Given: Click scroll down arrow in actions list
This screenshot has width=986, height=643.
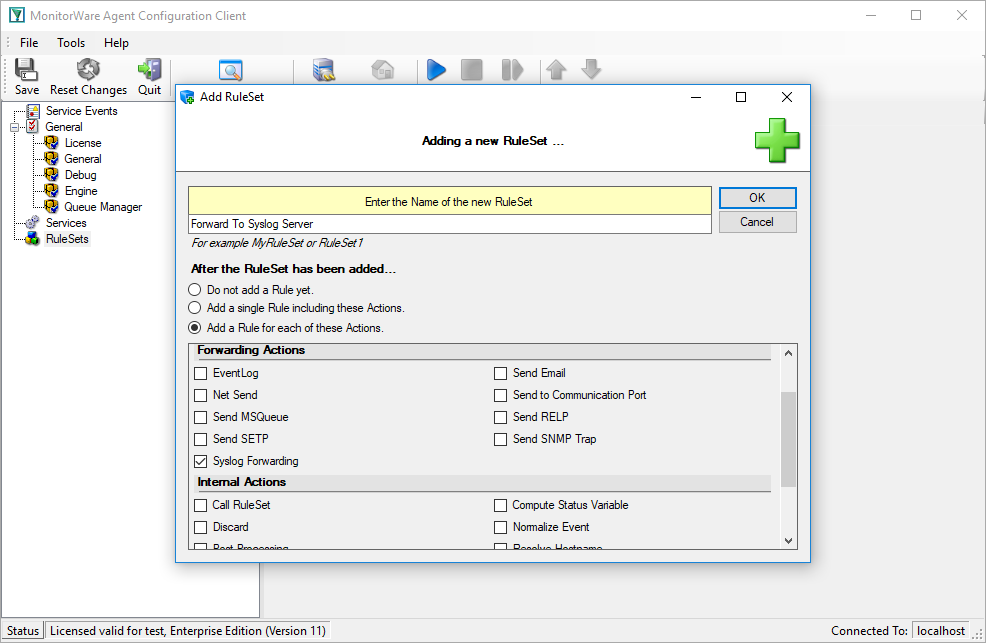Looking at the screenshot, I should 789,541.
